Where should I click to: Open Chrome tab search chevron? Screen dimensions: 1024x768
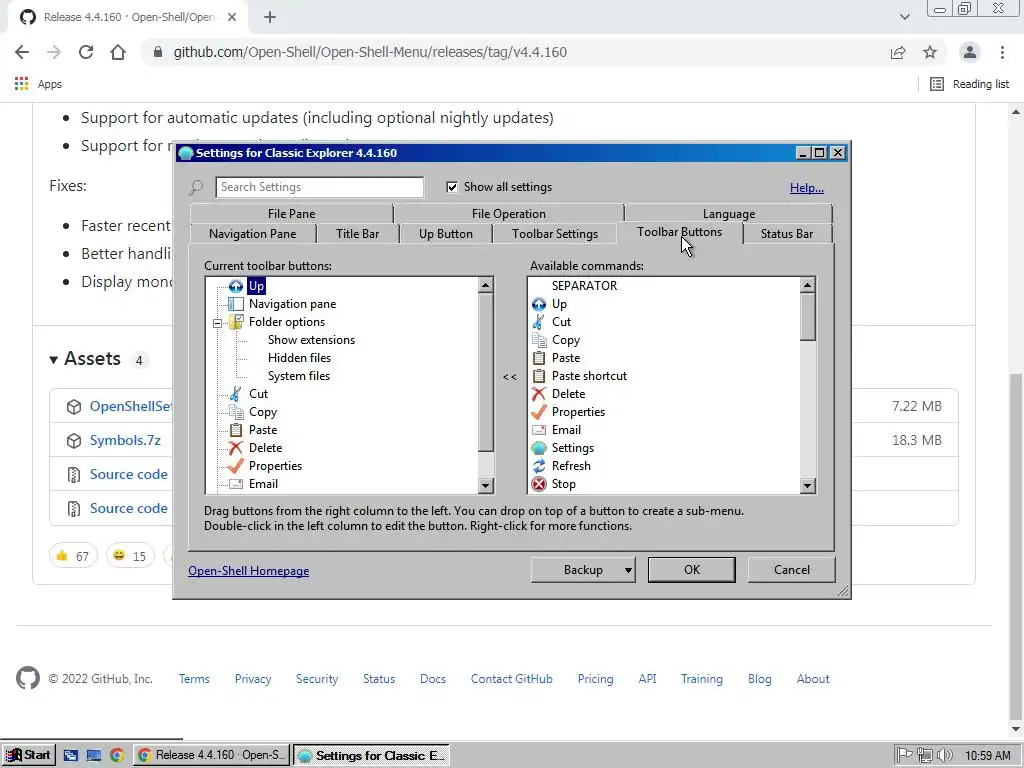click(x=904, y=17)
